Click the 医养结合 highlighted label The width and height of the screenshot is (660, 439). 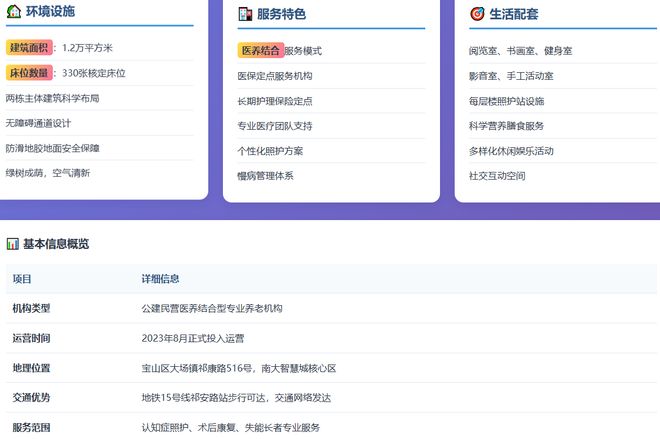point(261,51)
